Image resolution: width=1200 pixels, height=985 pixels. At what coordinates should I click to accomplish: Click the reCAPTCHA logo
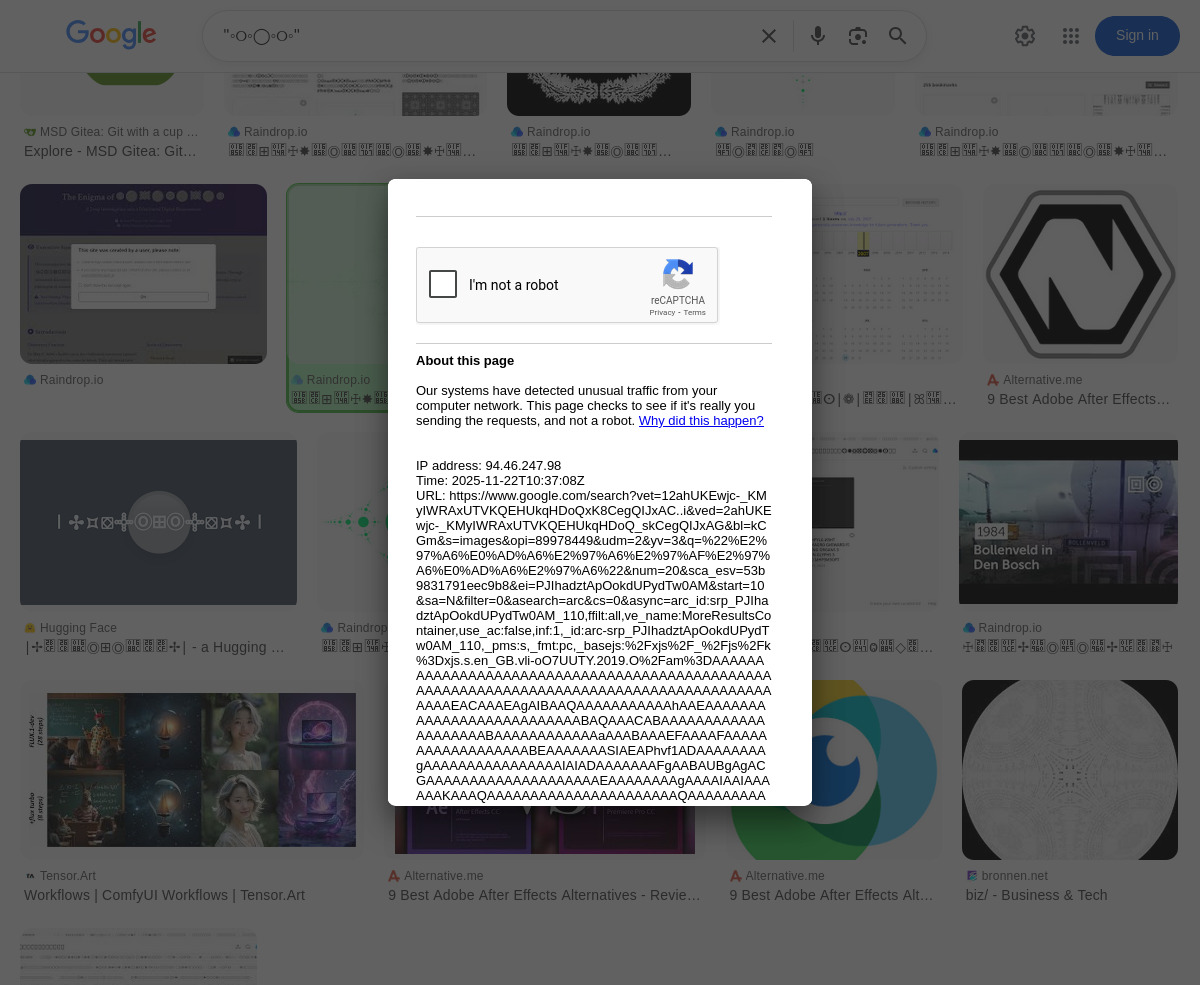click(x=678, y=275)
